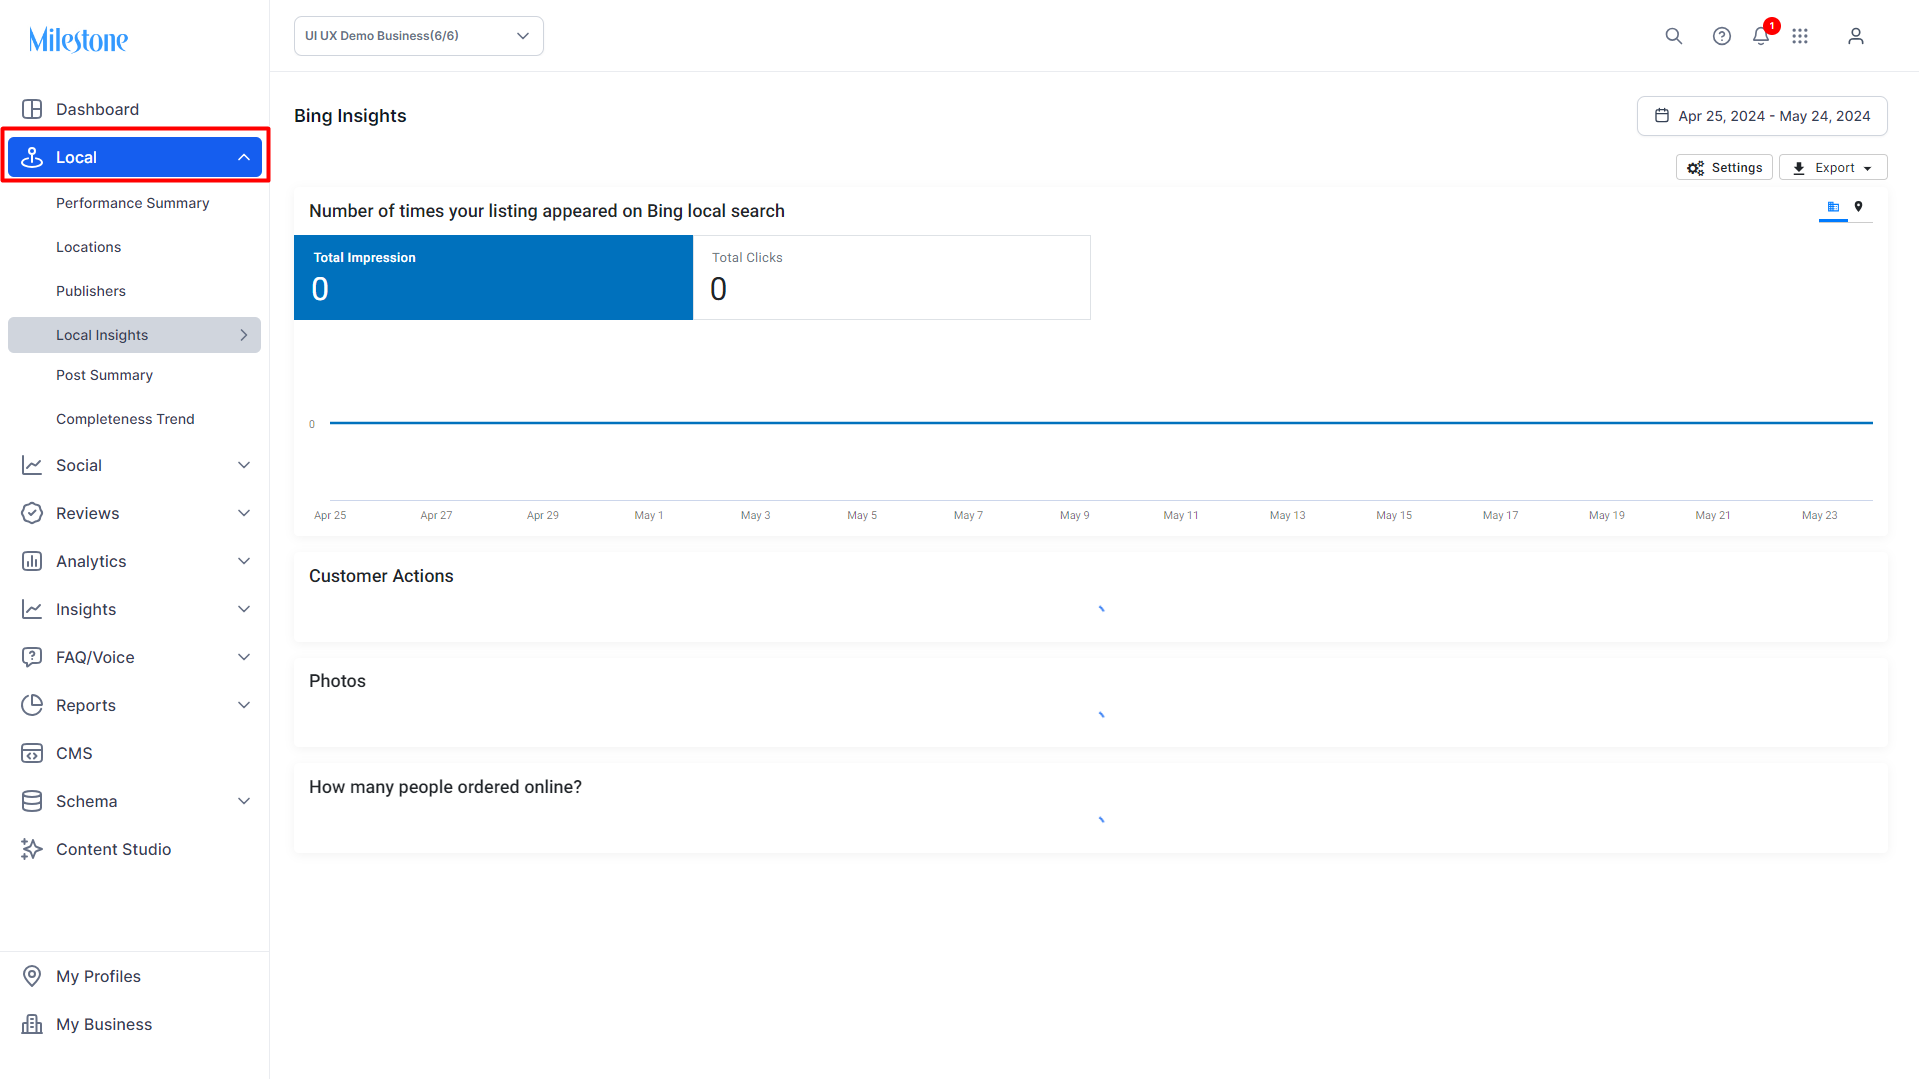Switch to business view chart icon
Viewport: 1919px width, 1079px height.
1833,207
